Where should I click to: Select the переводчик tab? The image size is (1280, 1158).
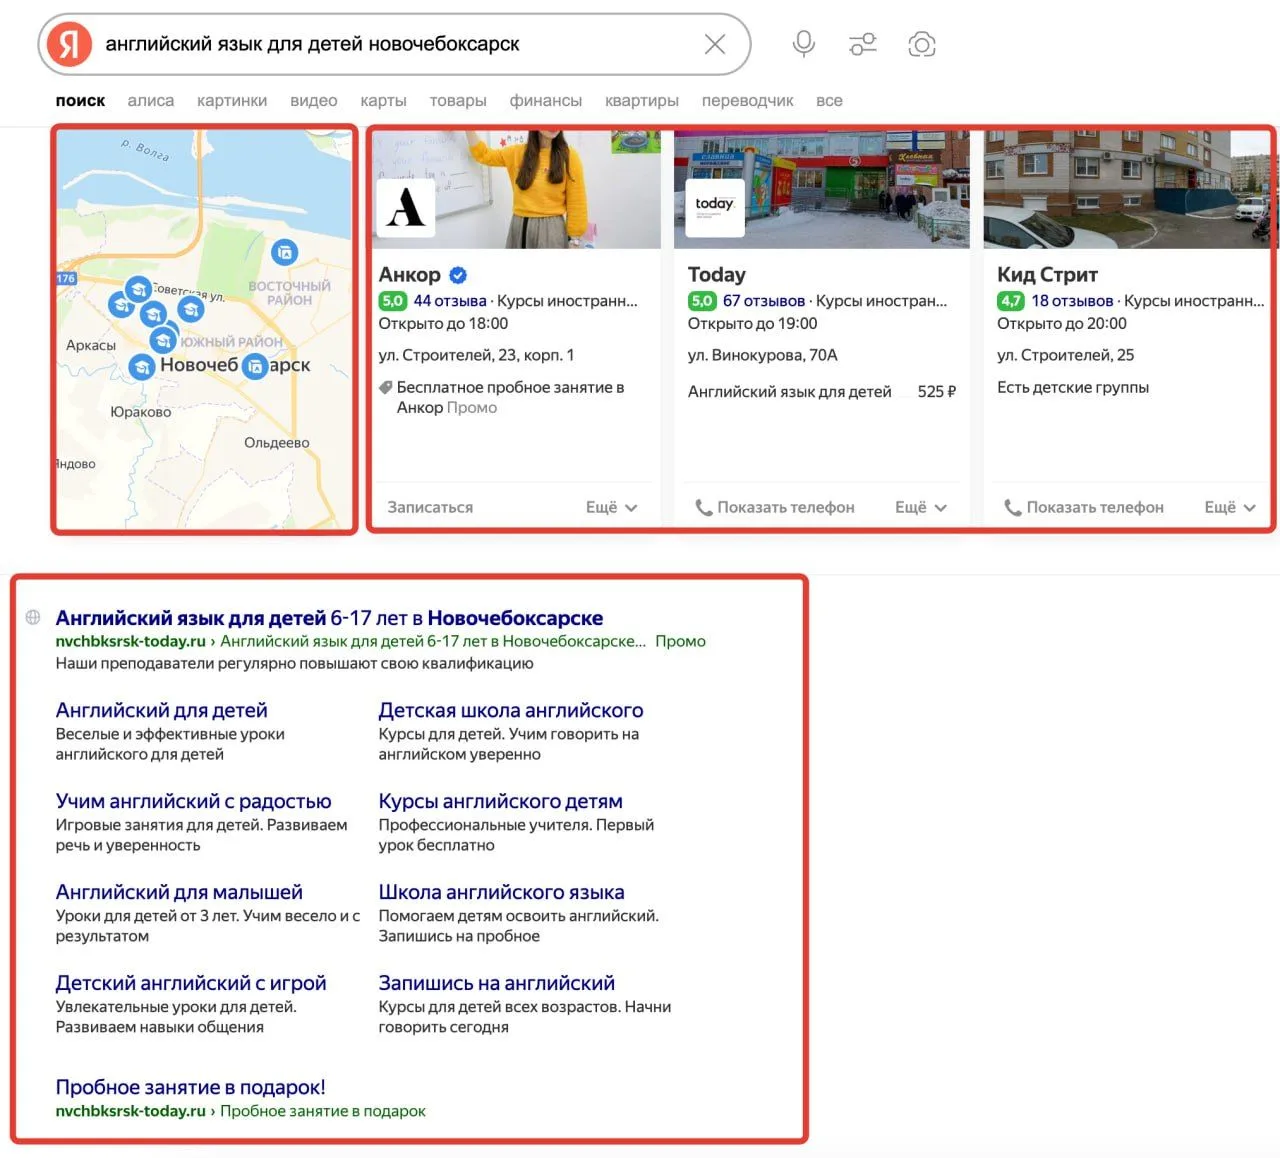748,100
